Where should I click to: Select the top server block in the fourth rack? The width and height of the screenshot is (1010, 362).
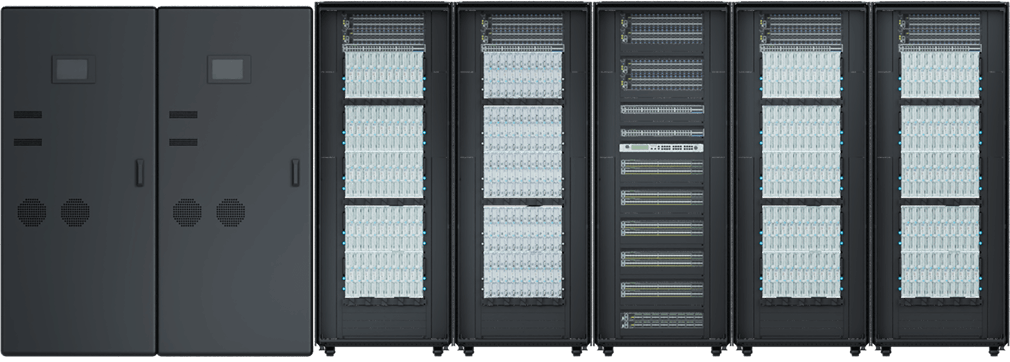click(801, 75)
